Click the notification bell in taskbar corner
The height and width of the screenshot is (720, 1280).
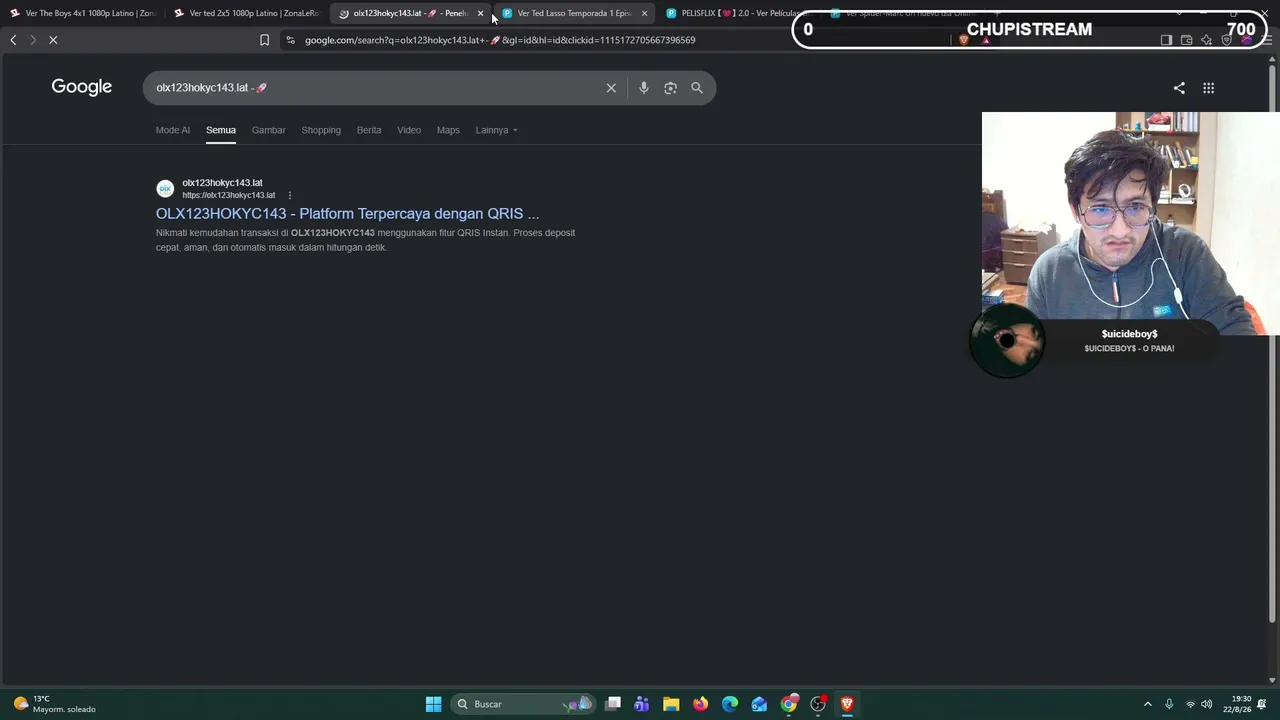pyautogui.click(x=1263, y=704)
